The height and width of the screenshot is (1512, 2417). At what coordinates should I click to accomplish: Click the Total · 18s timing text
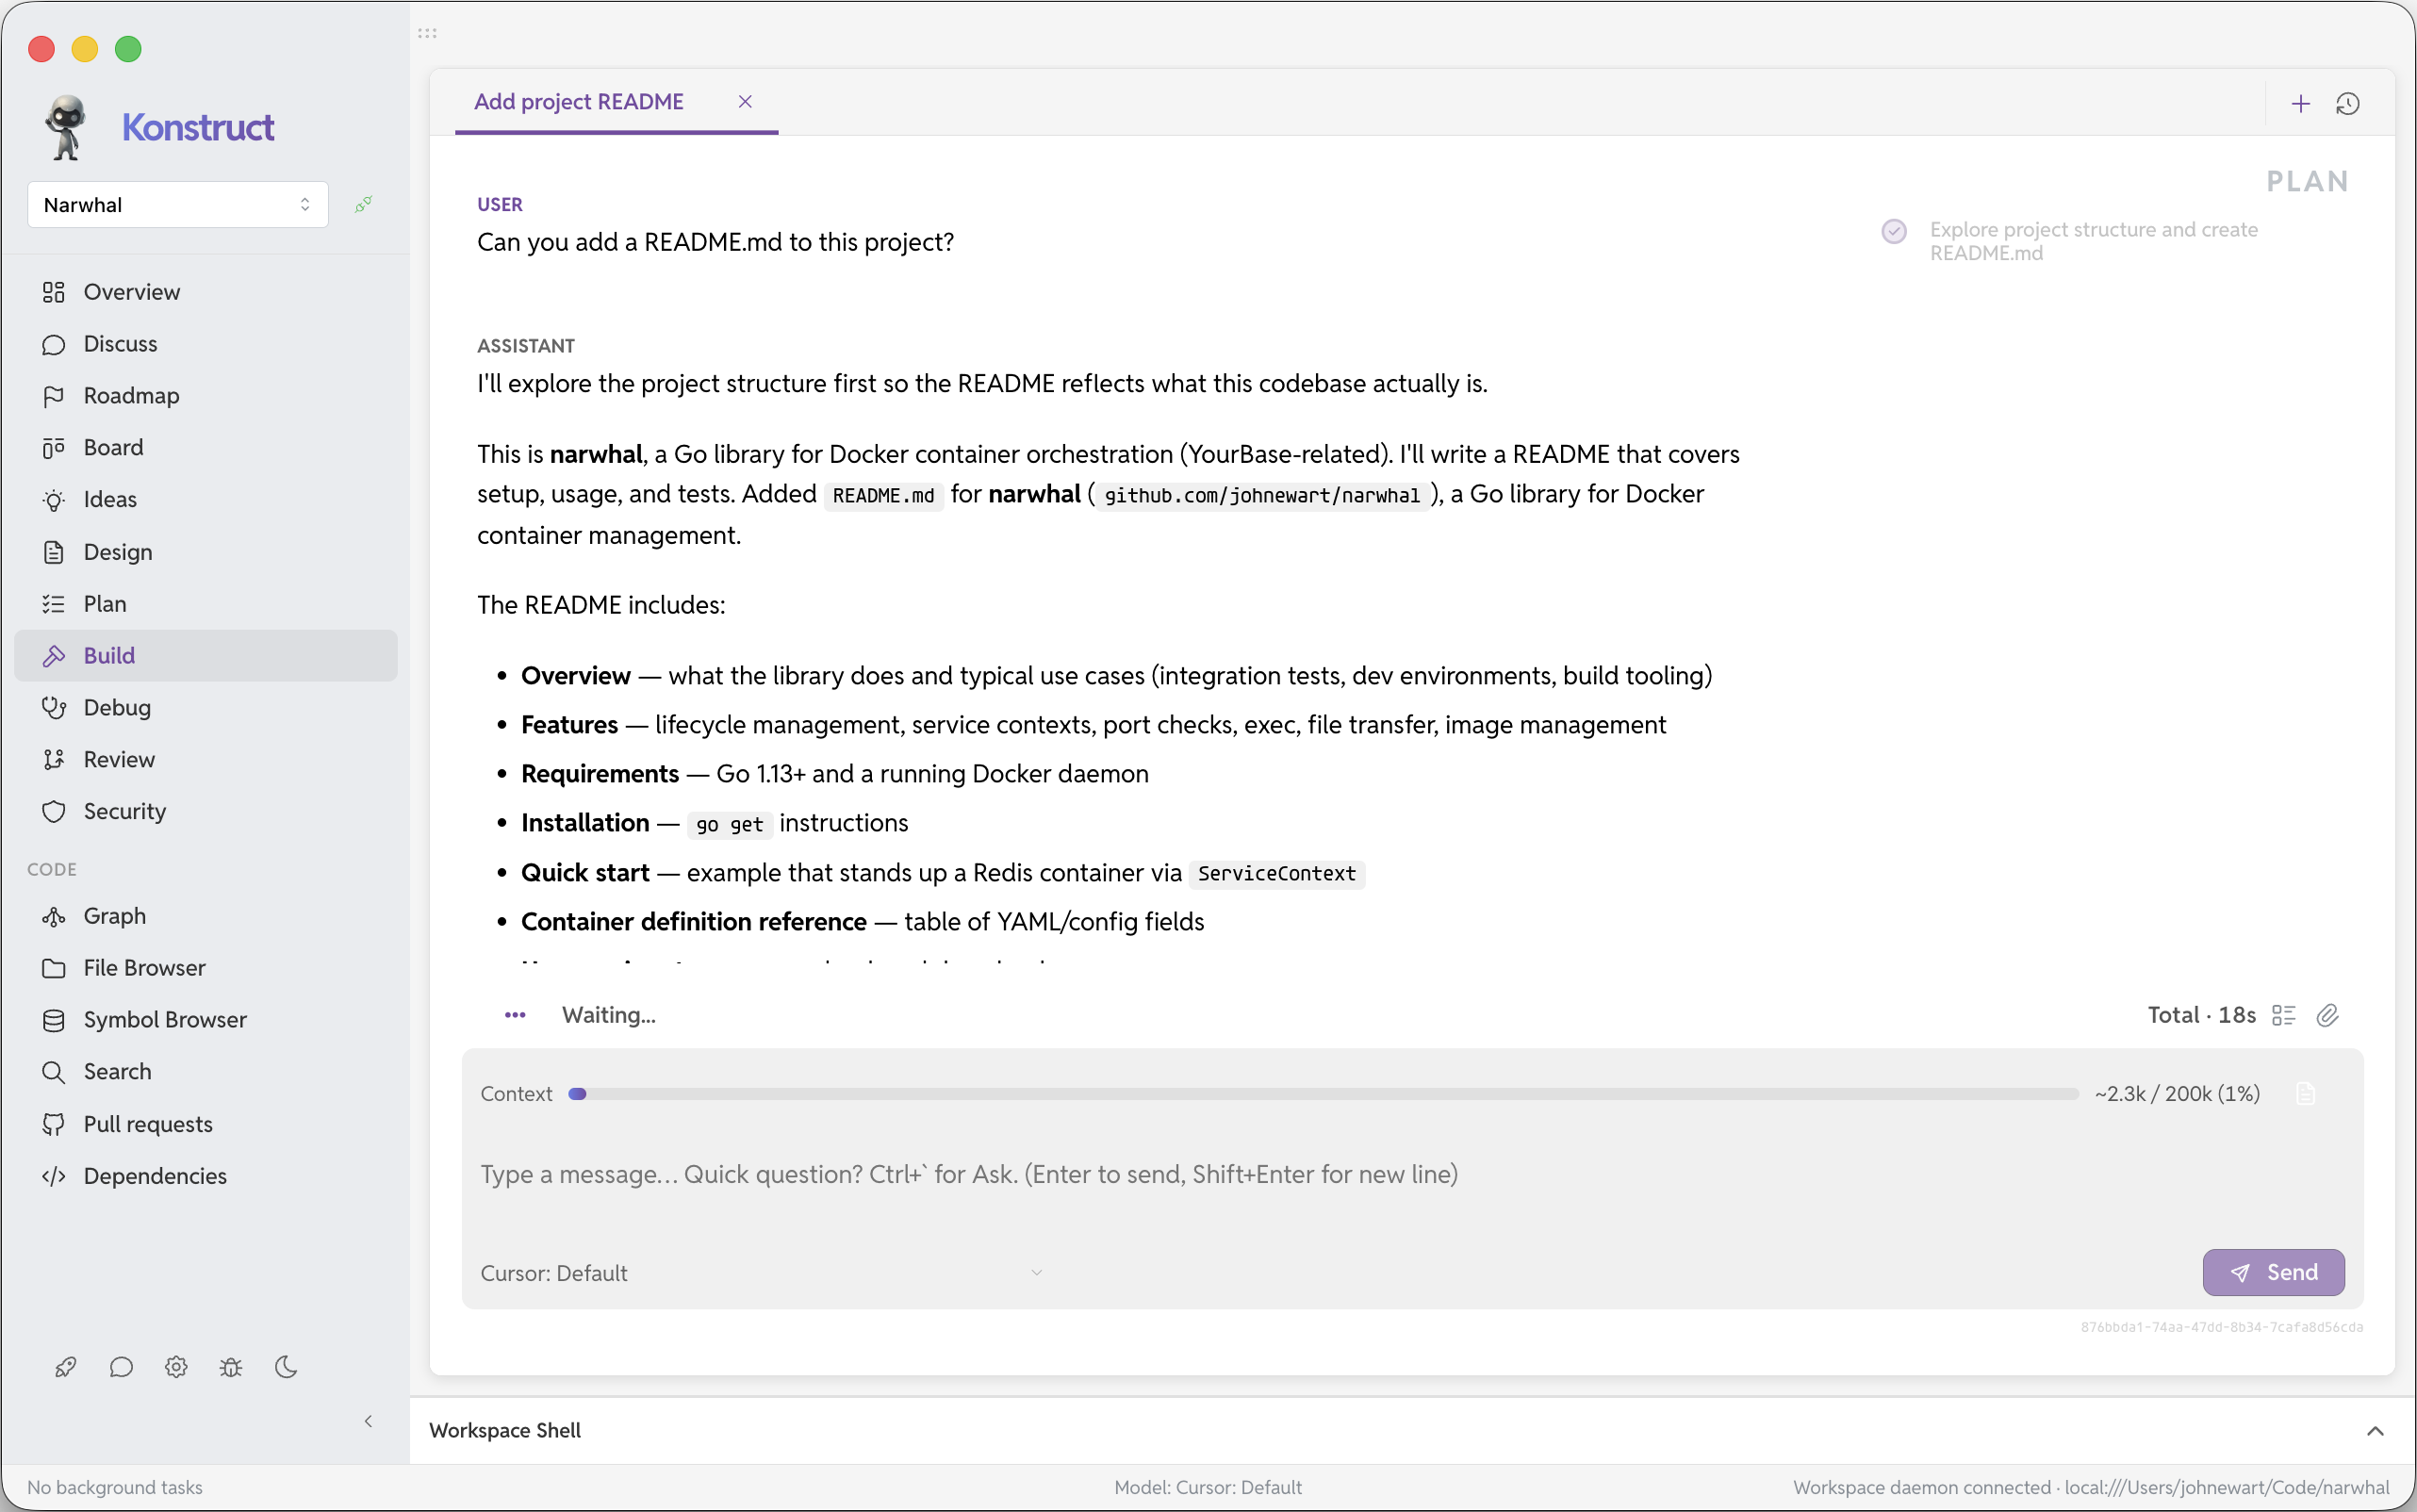(x=2202, y=1016)
